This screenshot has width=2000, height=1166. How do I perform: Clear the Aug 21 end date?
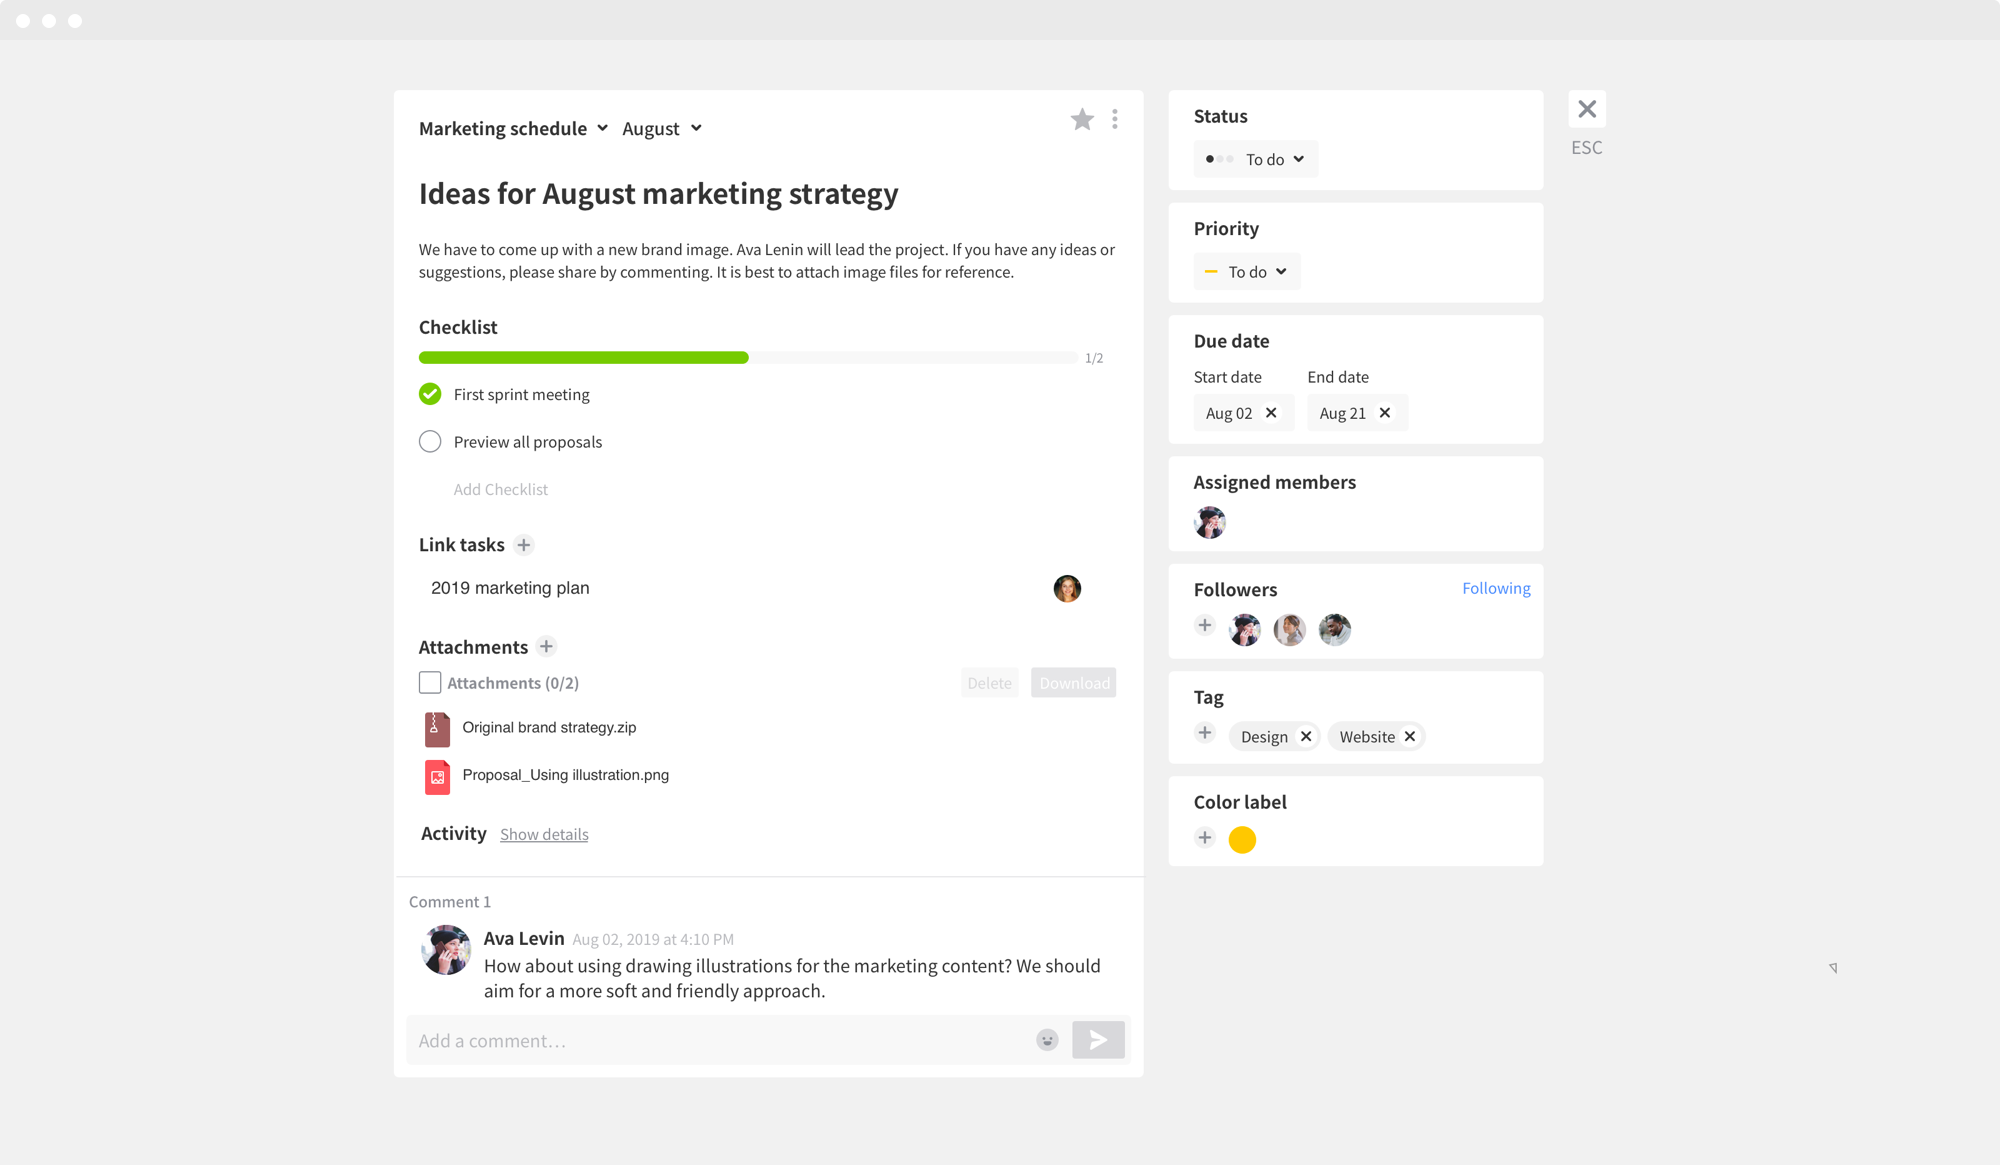(x=1385, y=413)
